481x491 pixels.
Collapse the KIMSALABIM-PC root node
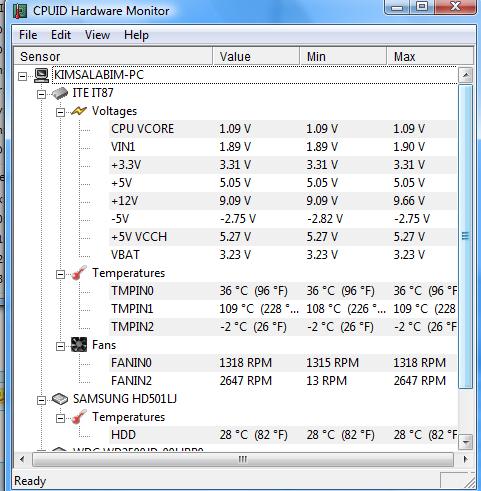22,76
